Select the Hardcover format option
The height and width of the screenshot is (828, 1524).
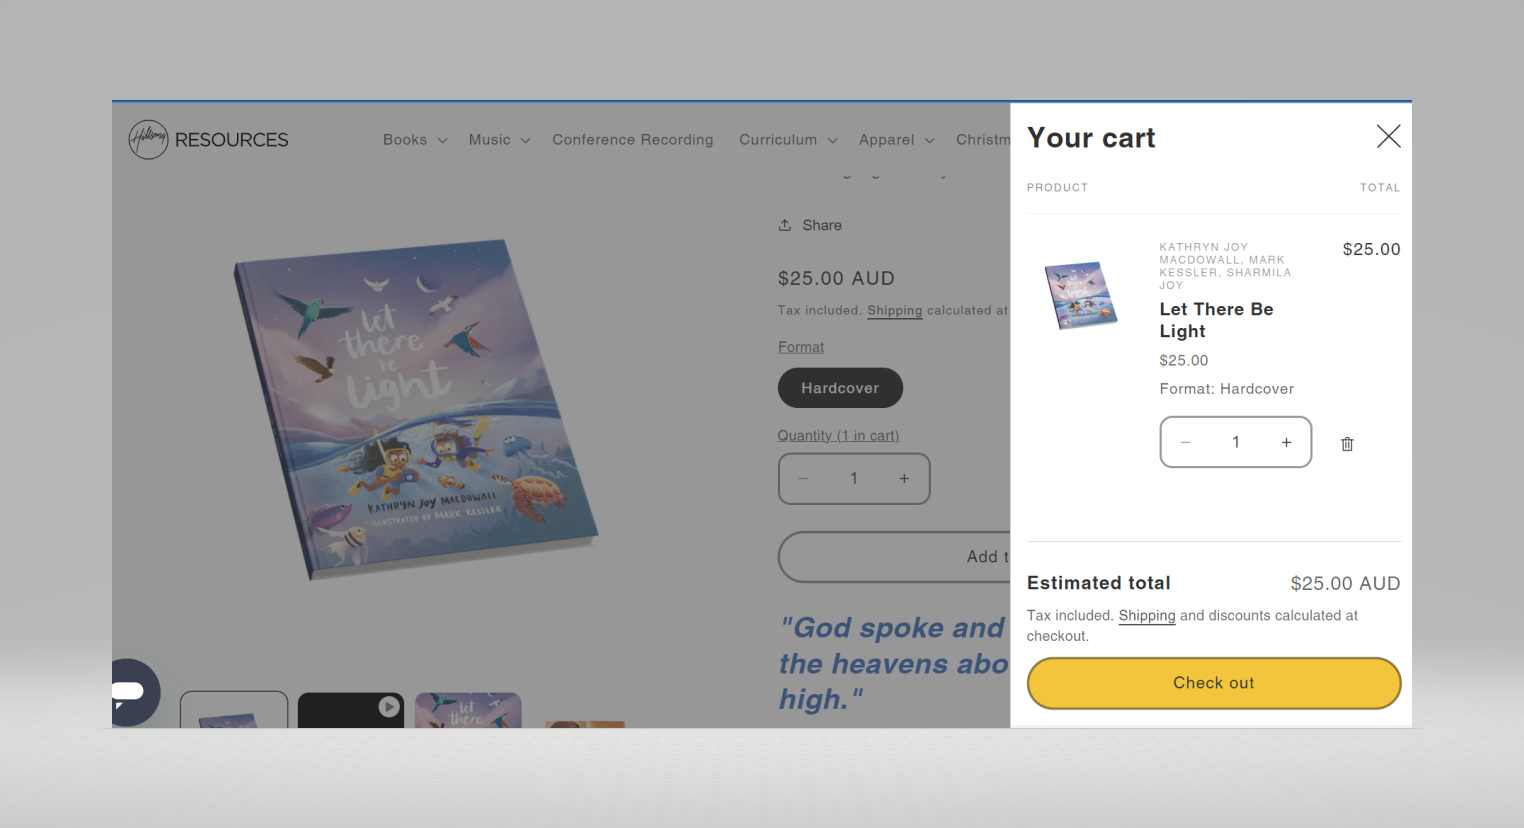[x=840, y=388]
